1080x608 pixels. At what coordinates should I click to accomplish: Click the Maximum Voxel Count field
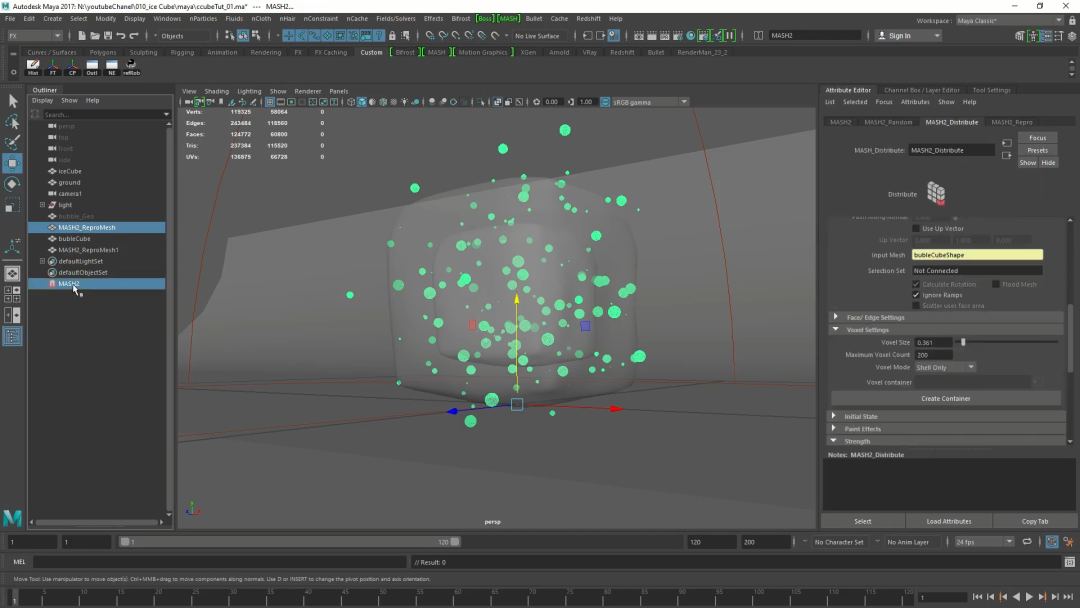point(933,355)
